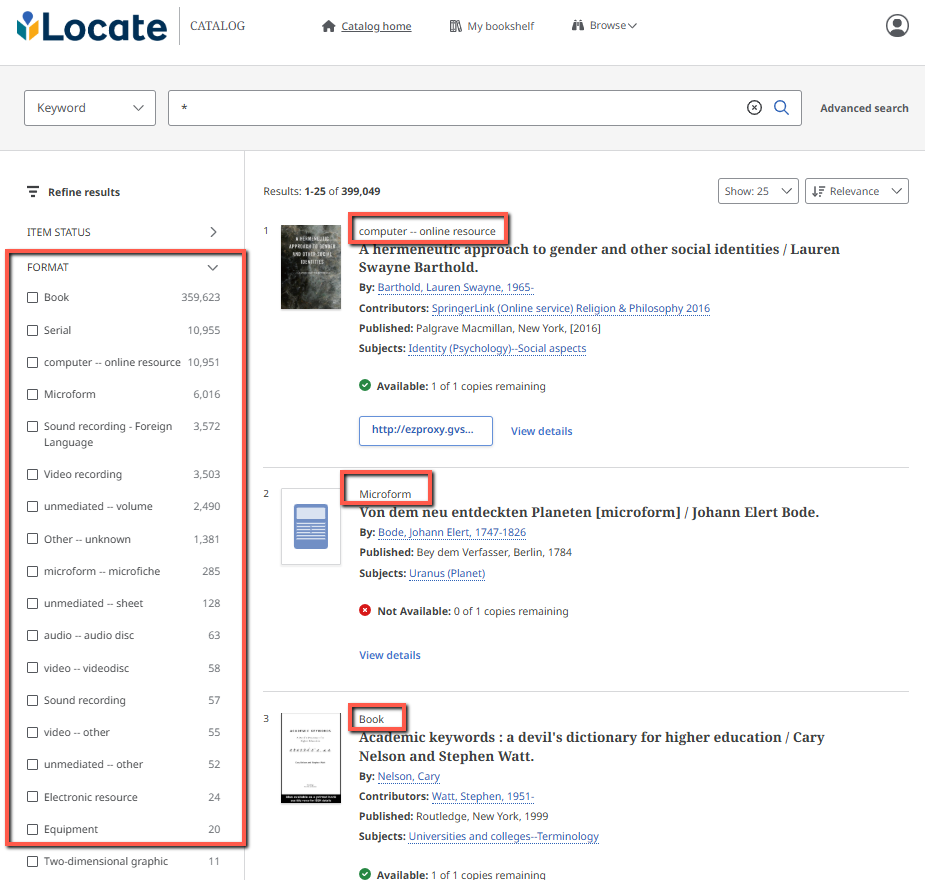The image size is (925, 880).
Task: Collapse the FORMAT section chevron
Action: coord(212,267)
